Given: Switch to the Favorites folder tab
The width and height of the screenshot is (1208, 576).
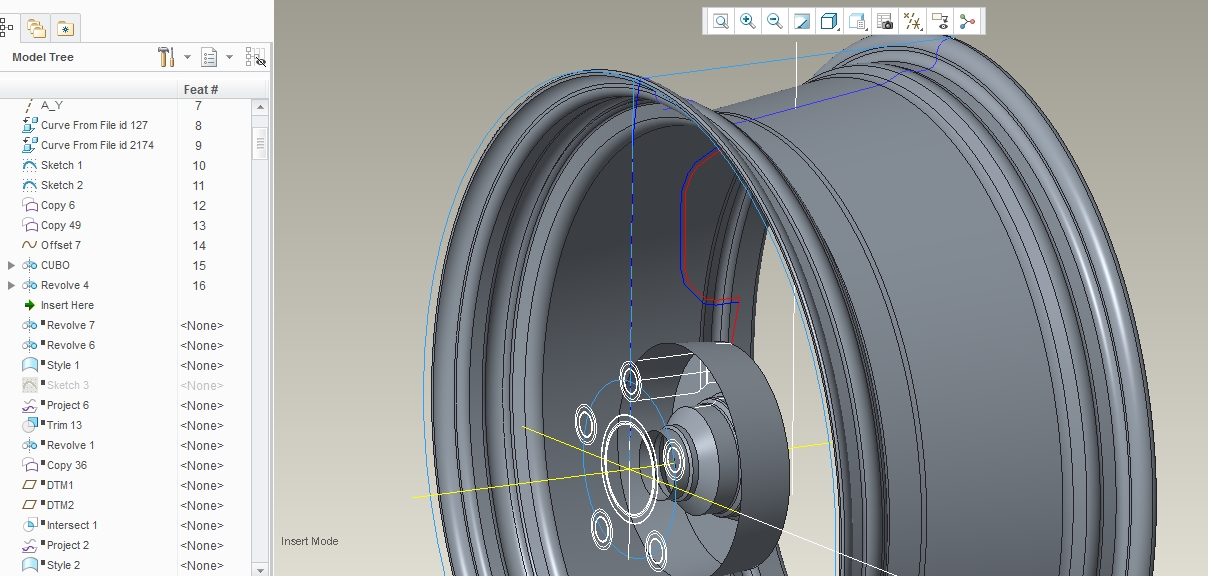Looking at the screenshot, I should point(65,28).
